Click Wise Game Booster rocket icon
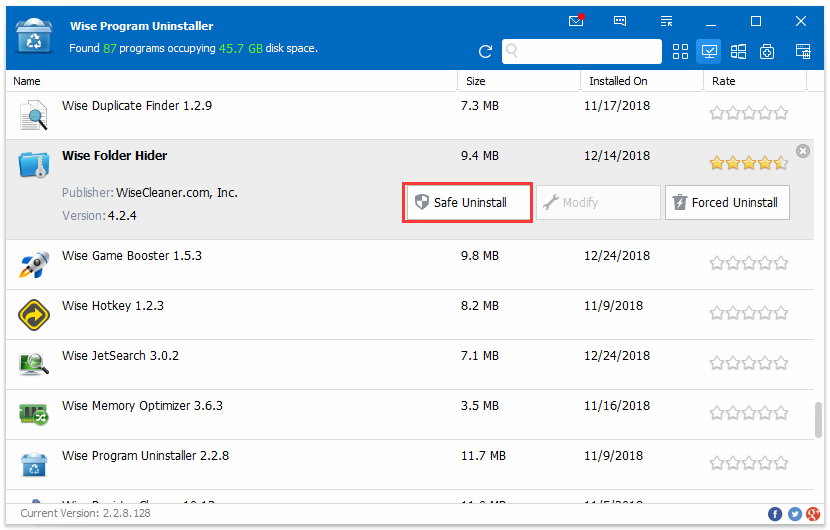 [x=34, y=264]
